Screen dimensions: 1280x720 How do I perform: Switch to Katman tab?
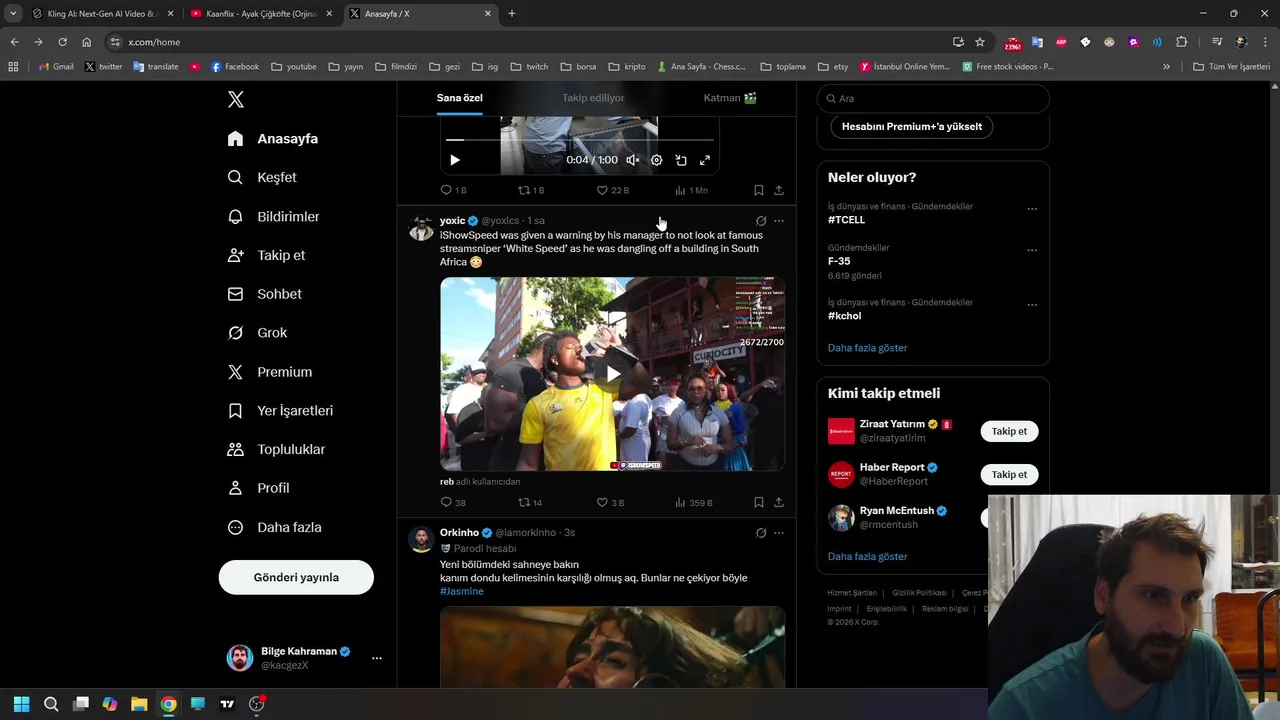pyautogui.click(x=730, y=98)
